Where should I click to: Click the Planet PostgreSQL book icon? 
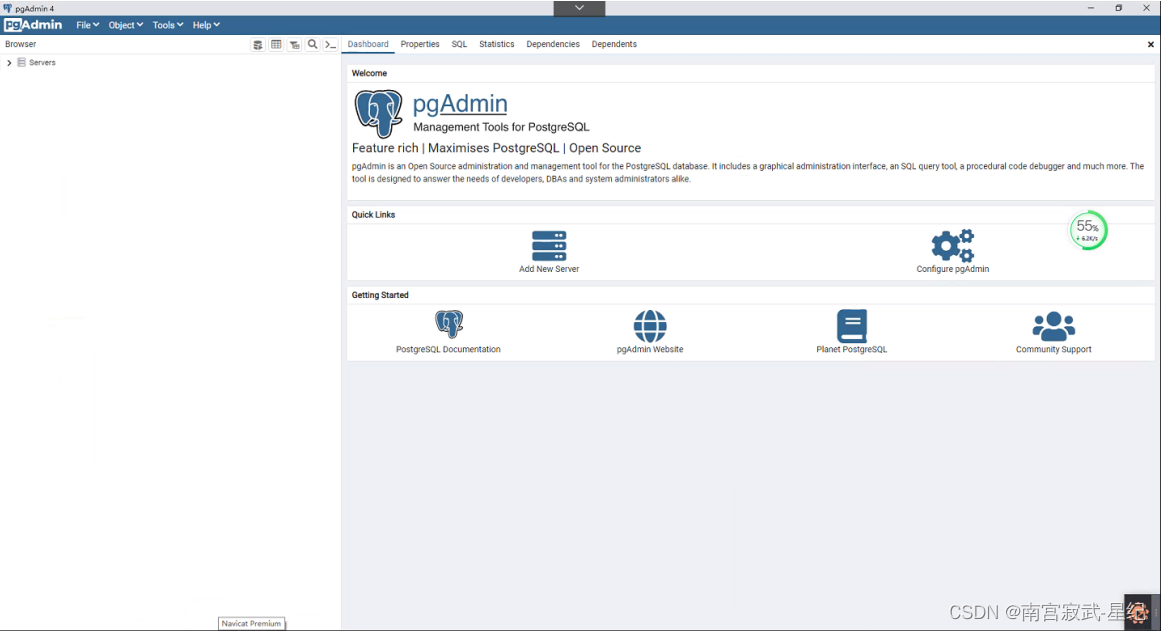pyautogui.click(x=851, y=326)
